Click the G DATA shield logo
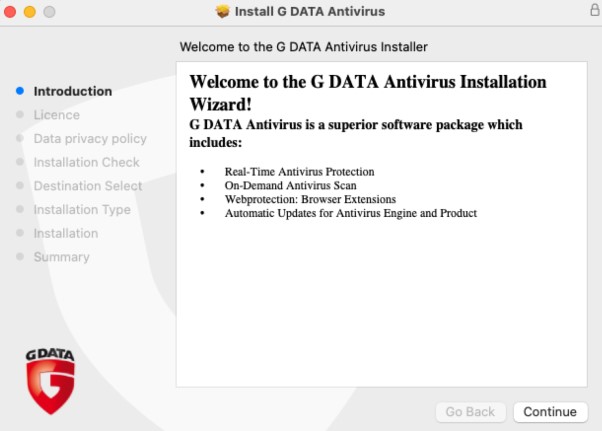 pyautogui.click(x=50, y=381)
